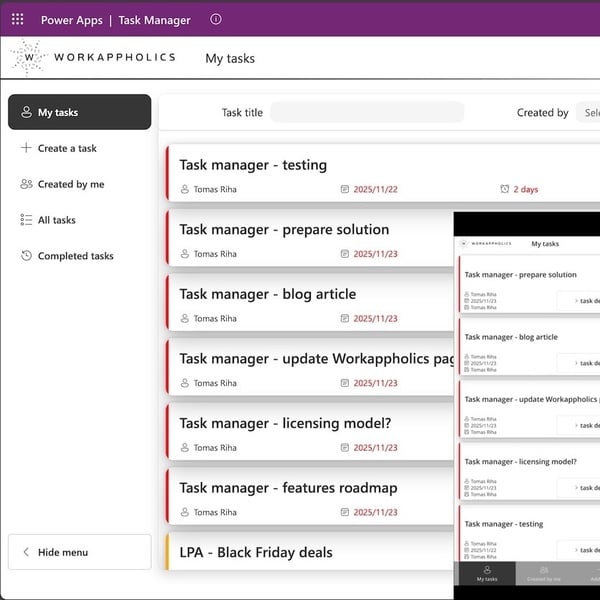Click Power Apps in the header
This screenshot has height=600, width=600.
click(72, 20)
